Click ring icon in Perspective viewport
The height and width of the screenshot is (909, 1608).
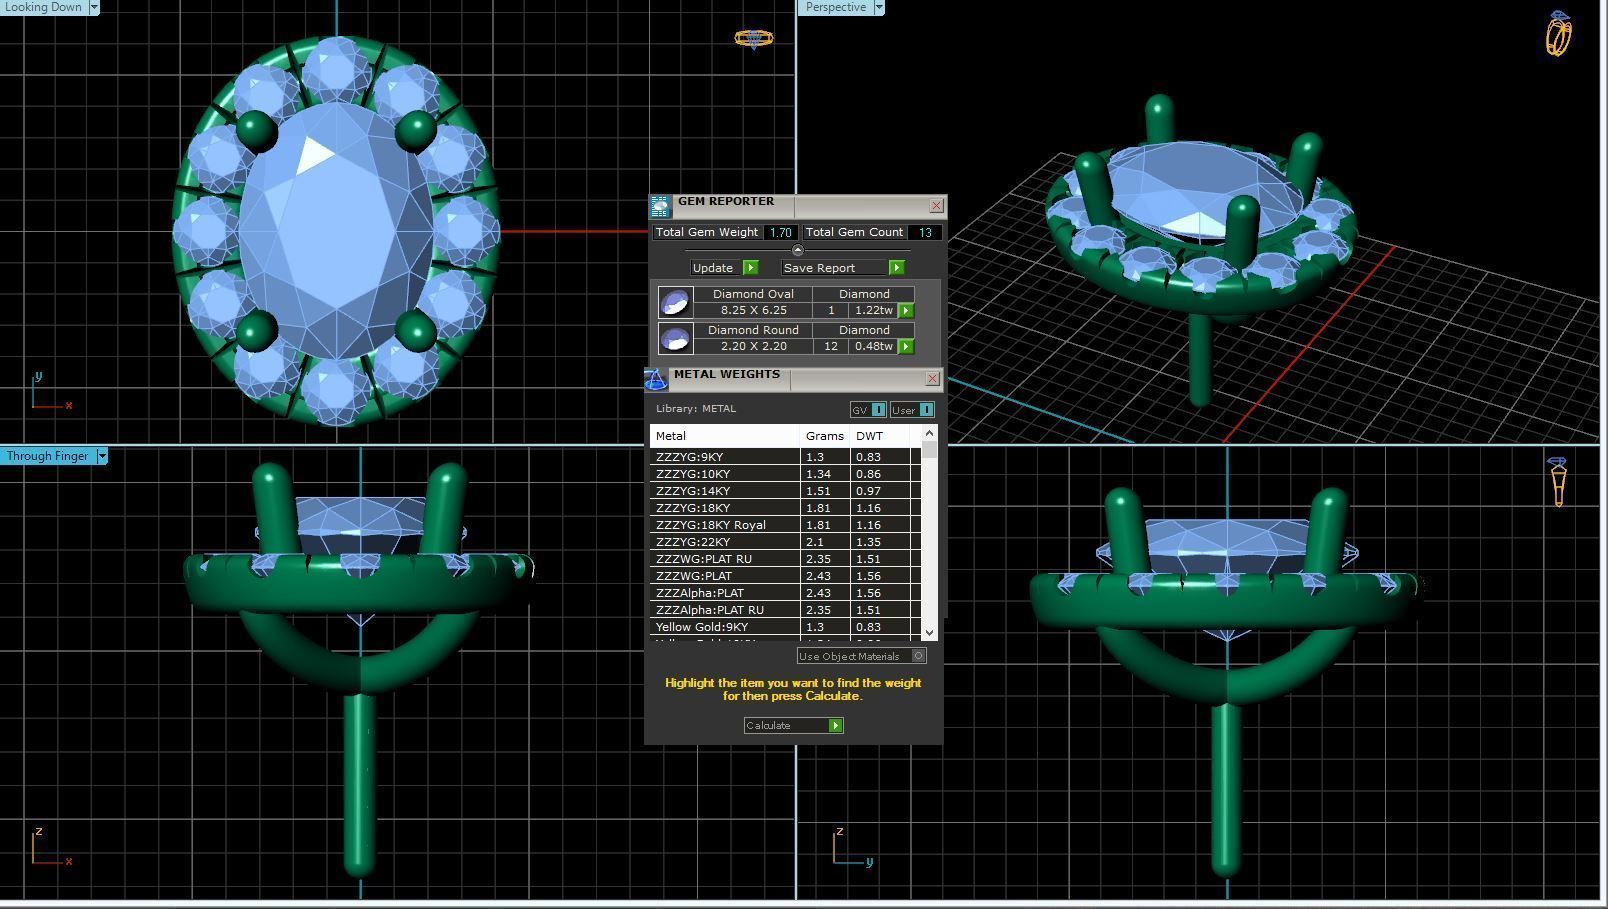(x=1558, y=33)
